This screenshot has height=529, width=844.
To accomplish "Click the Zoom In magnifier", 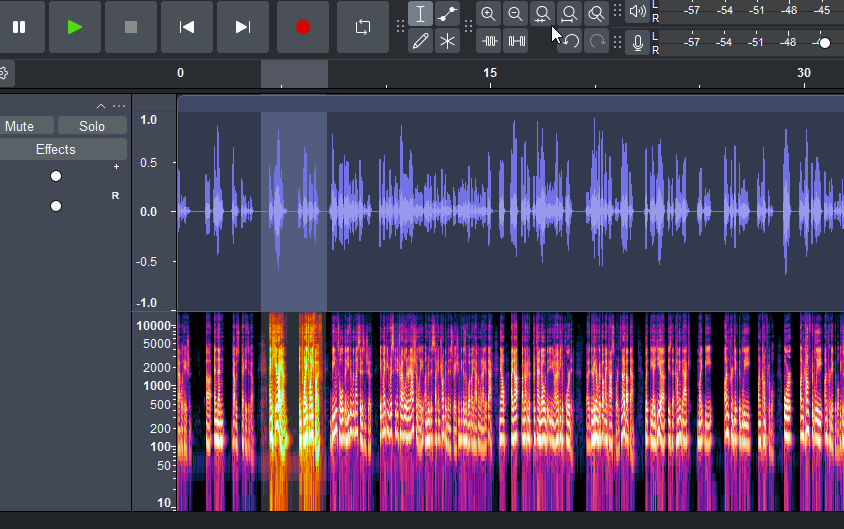I will 488,14.
